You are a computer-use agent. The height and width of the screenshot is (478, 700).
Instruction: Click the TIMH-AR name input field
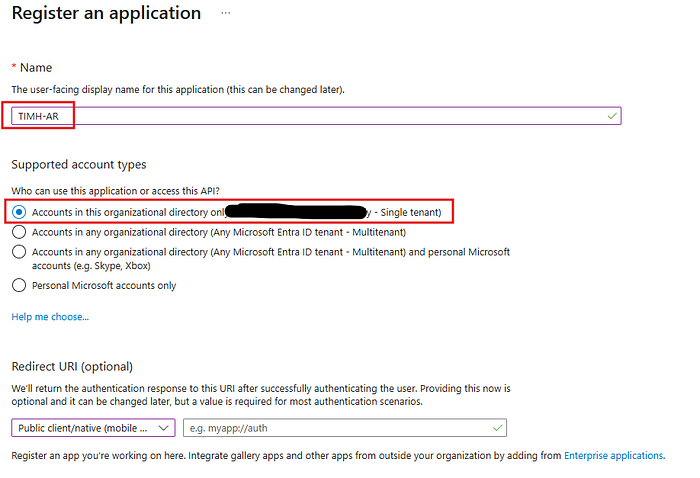(x=320, y=116)
